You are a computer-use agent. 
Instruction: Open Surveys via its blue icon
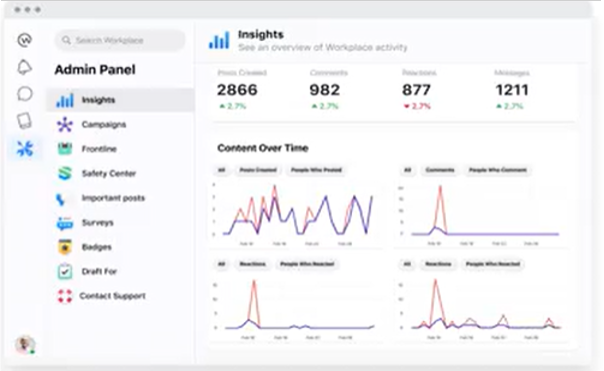(x=65, y=223)
